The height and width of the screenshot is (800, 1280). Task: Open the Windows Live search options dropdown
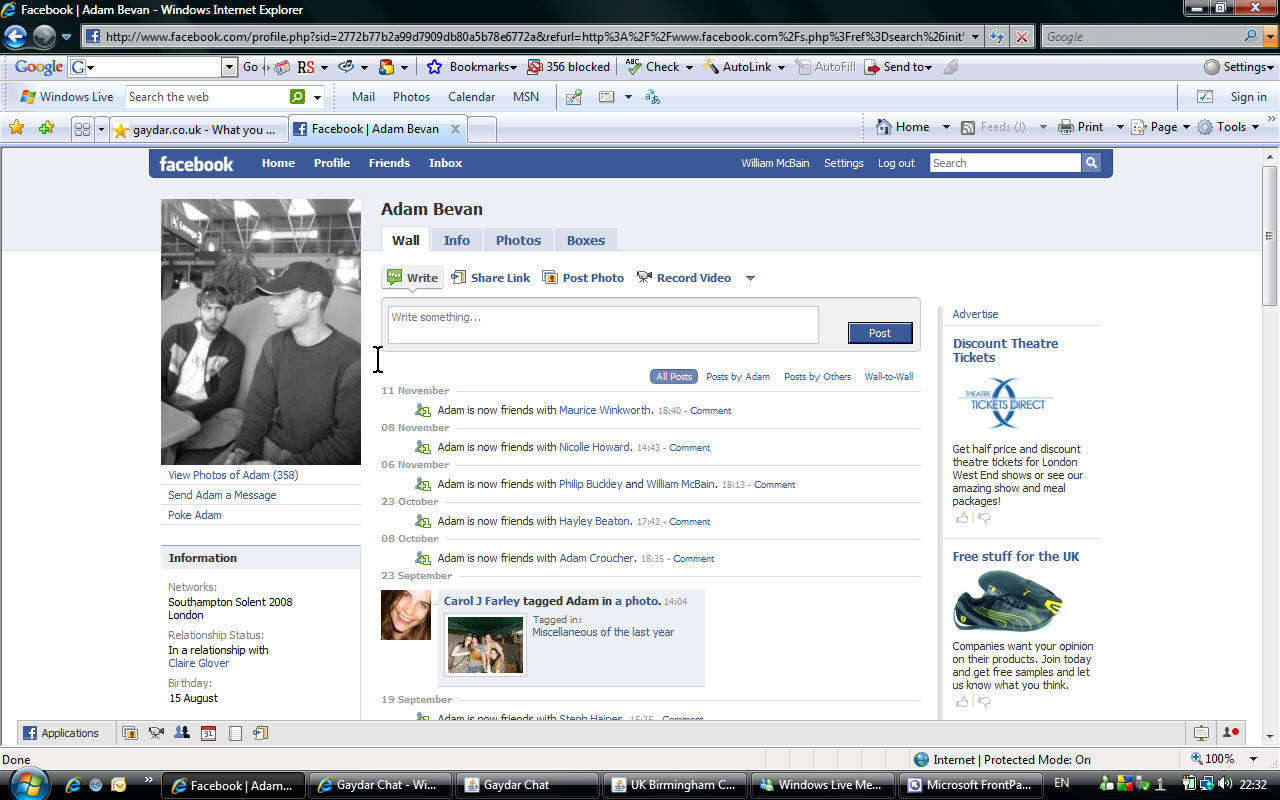318,97
